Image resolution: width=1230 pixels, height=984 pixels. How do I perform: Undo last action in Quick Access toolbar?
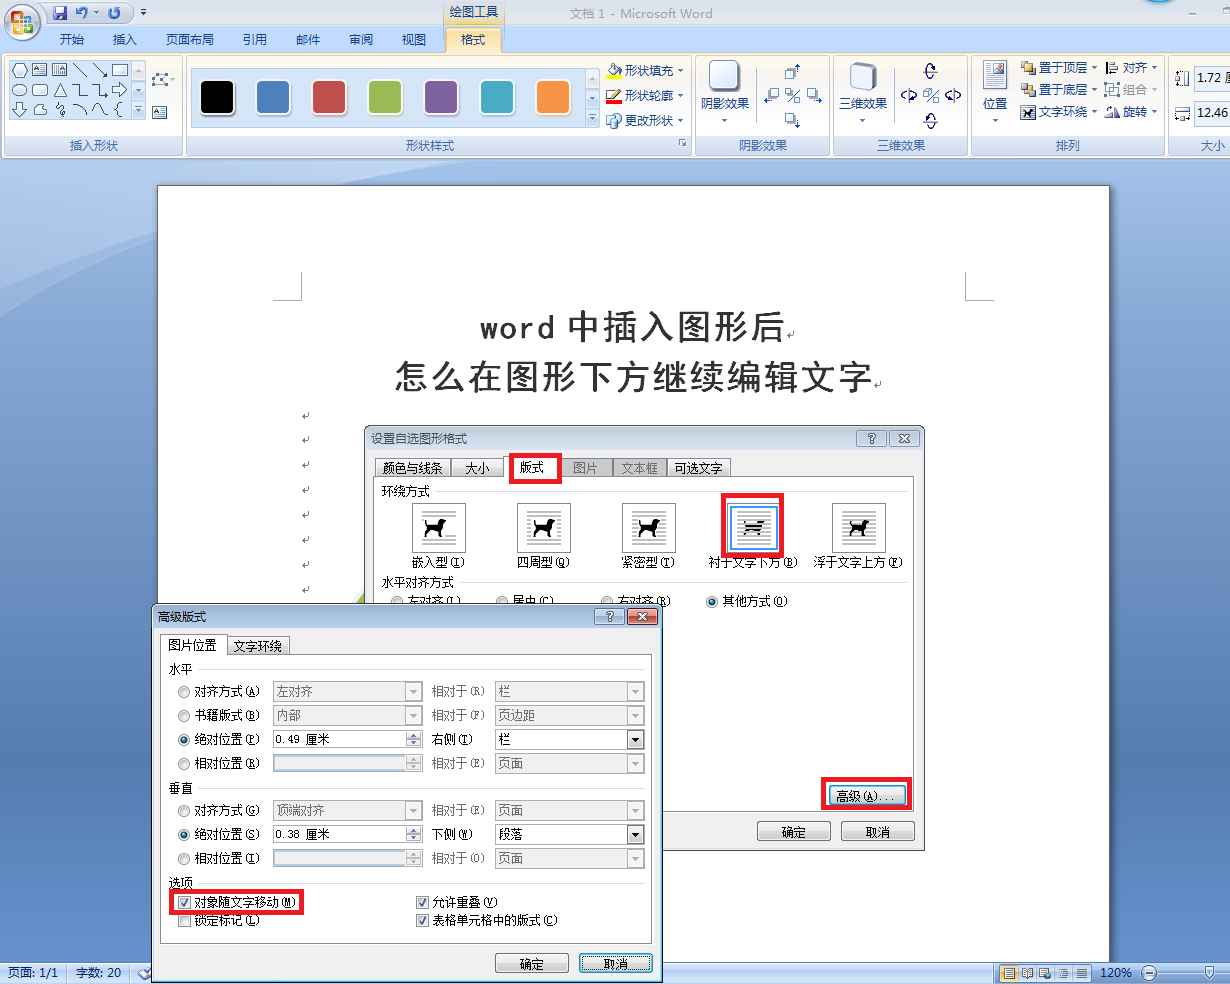pos(82,13)
